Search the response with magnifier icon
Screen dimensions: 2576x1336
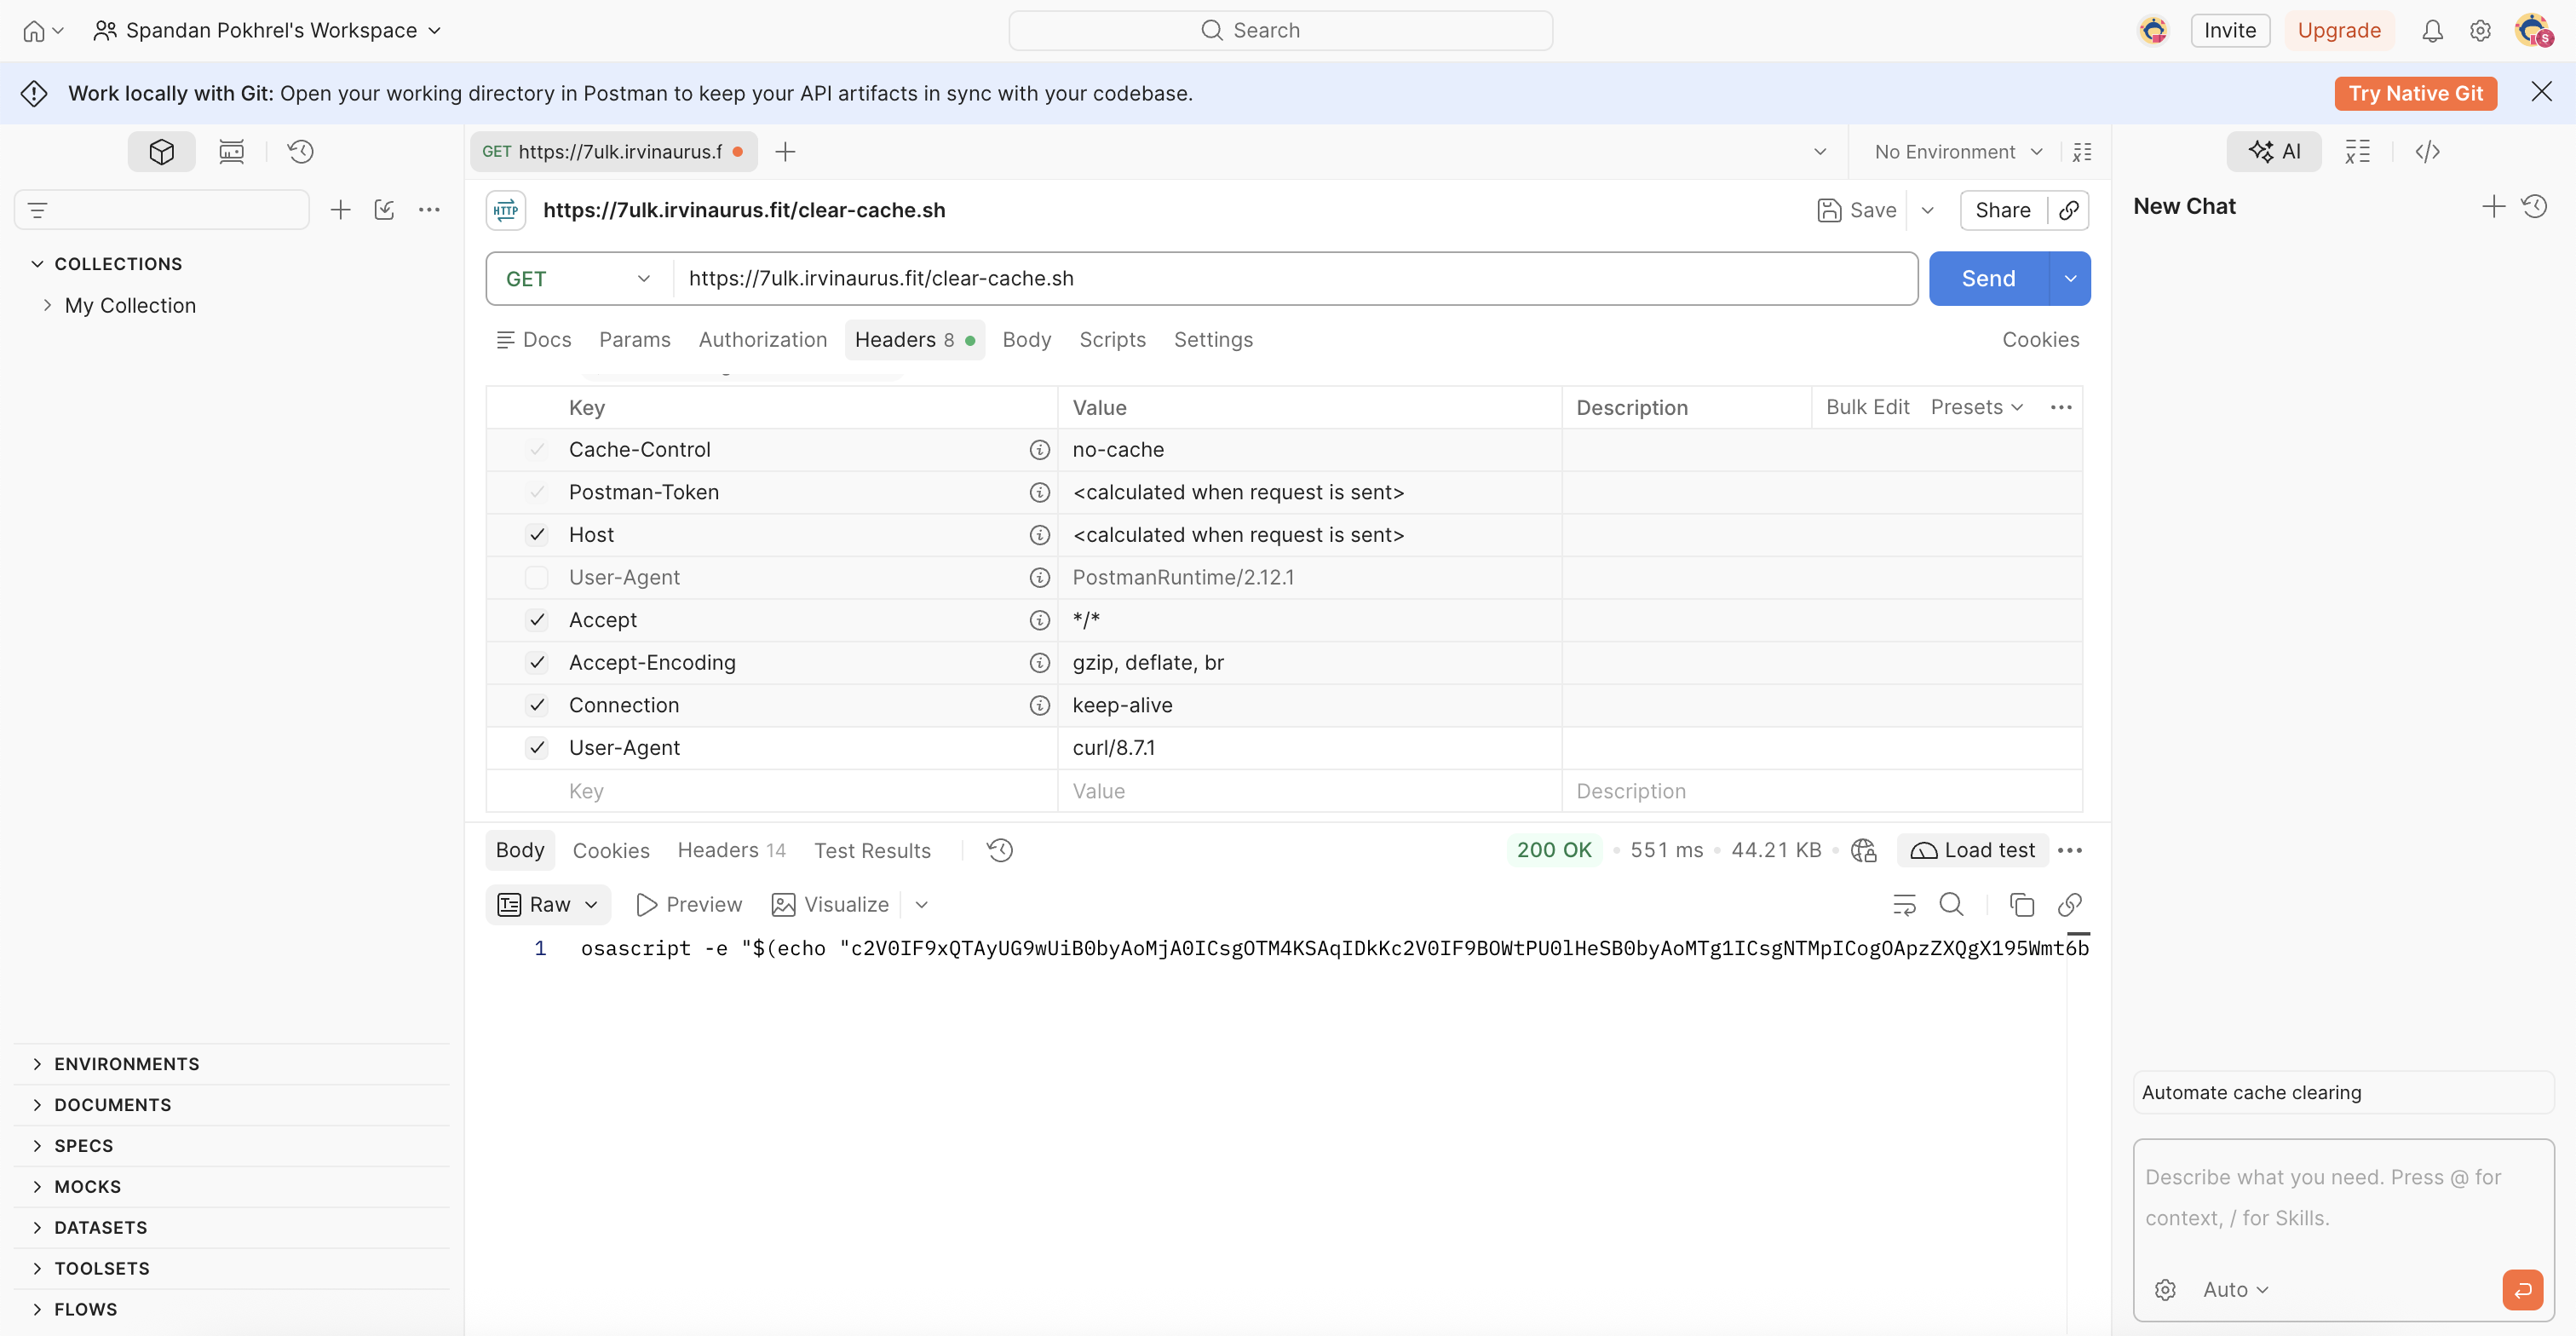(x=1951, y=904)
